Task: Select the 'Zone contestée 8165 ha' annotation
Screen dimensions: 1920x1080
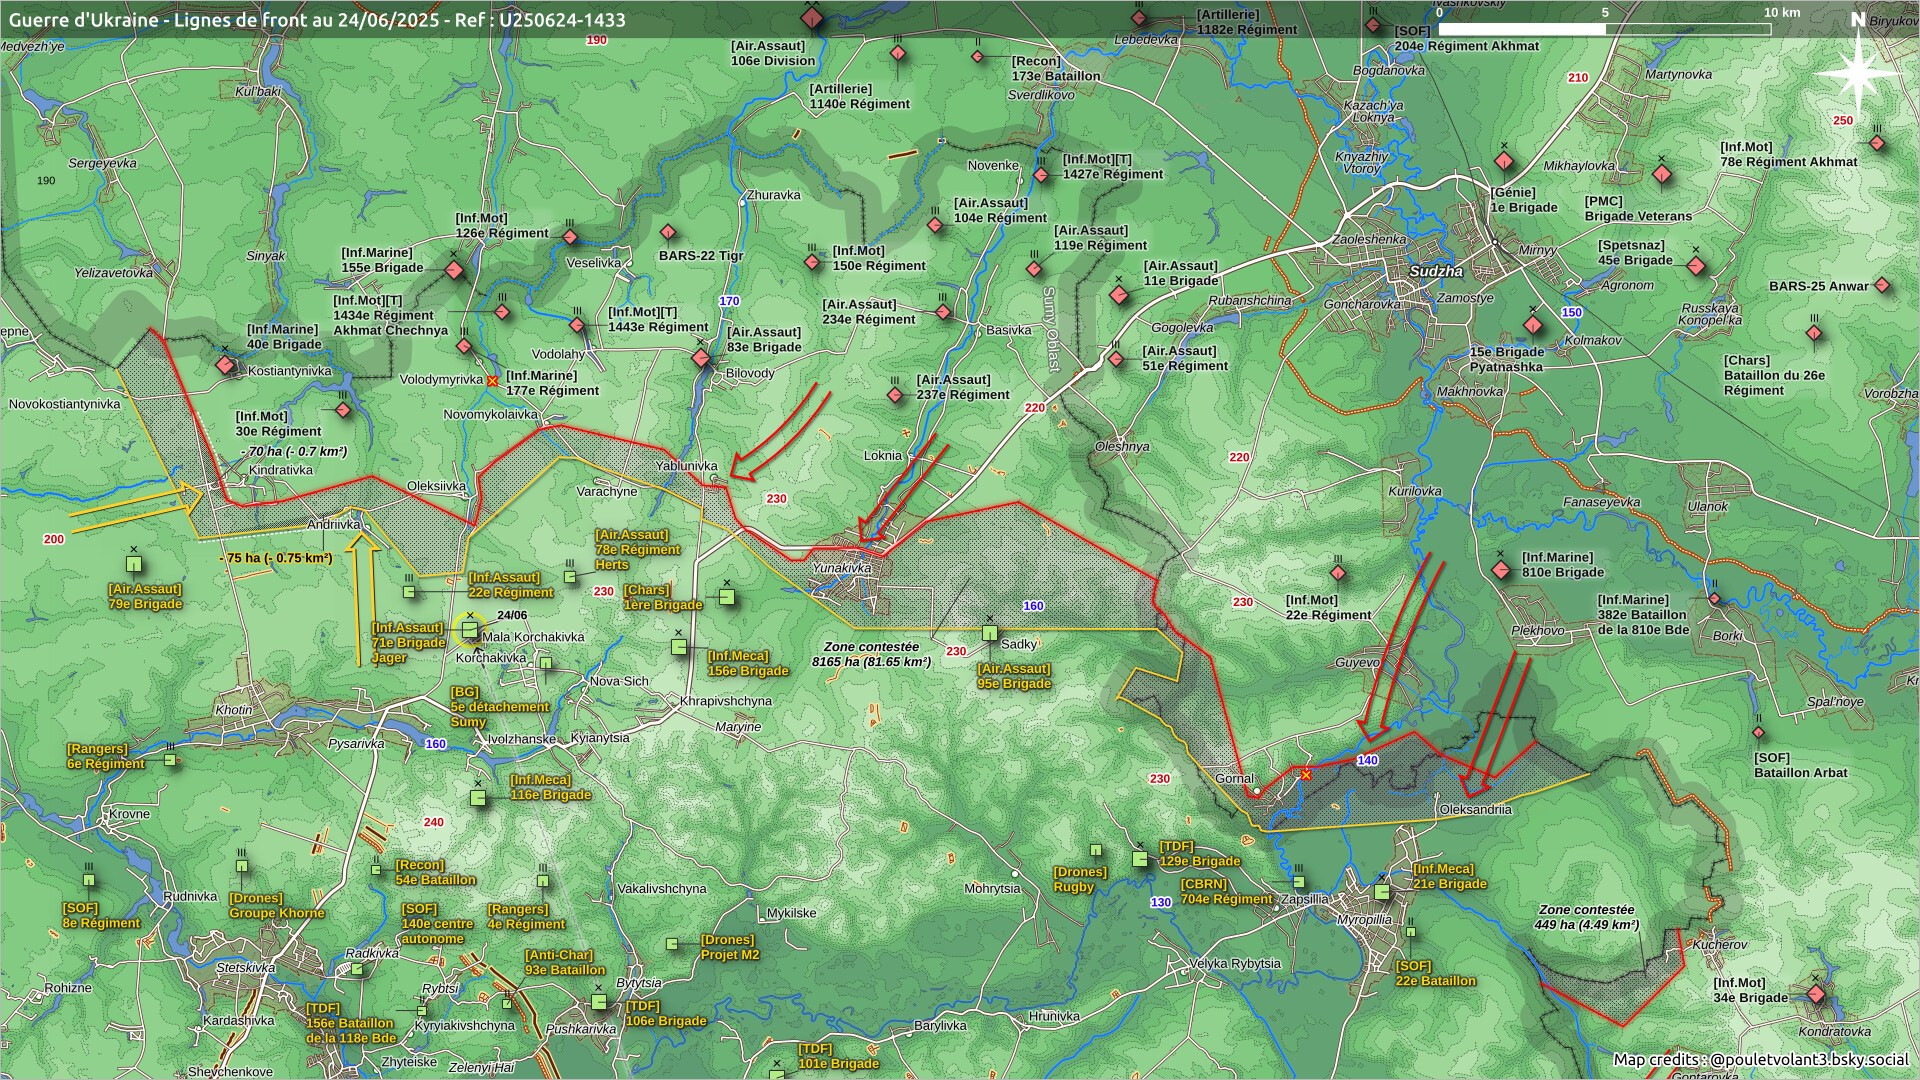Action: pos(871,654)
